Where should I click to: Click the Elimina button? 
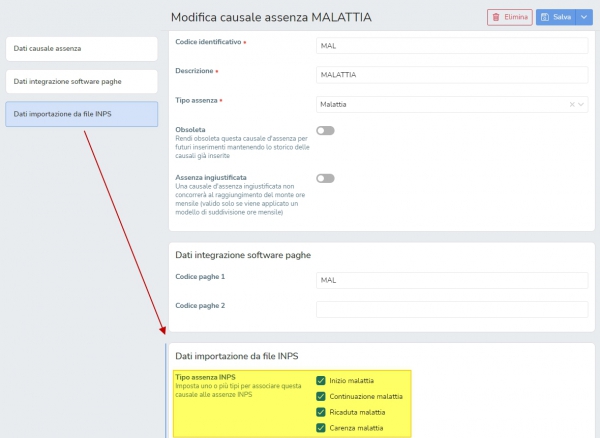[510, 17]
